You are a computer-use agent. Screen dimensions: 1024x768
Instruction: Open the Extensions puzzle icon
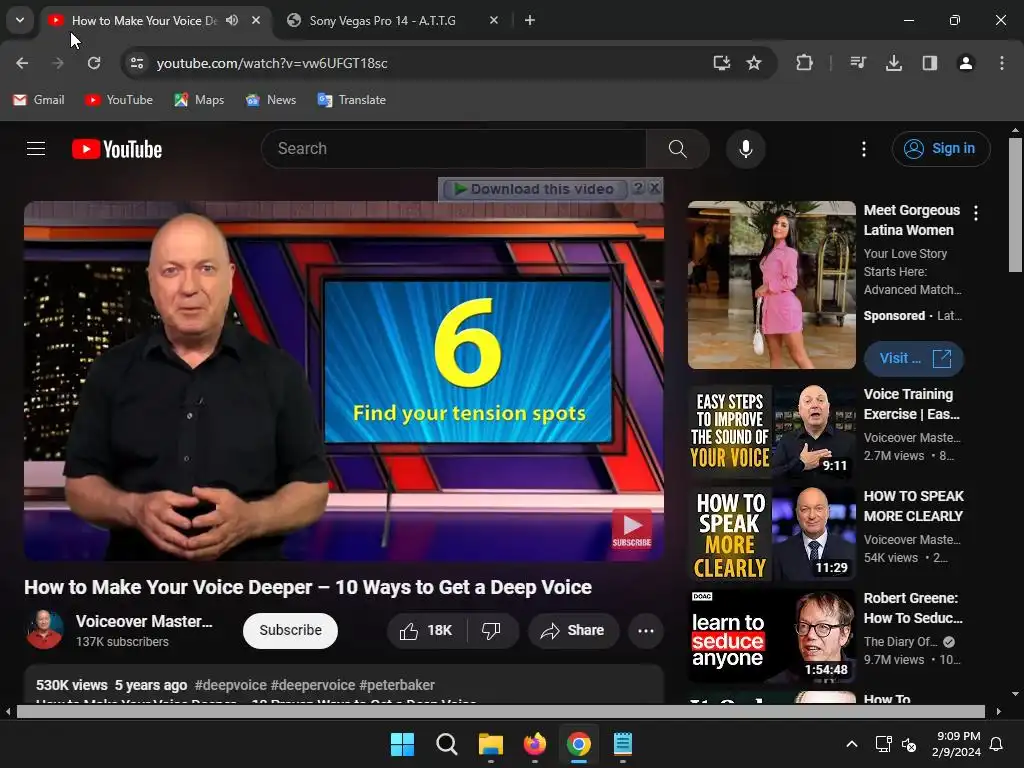[x=804, y=63]
